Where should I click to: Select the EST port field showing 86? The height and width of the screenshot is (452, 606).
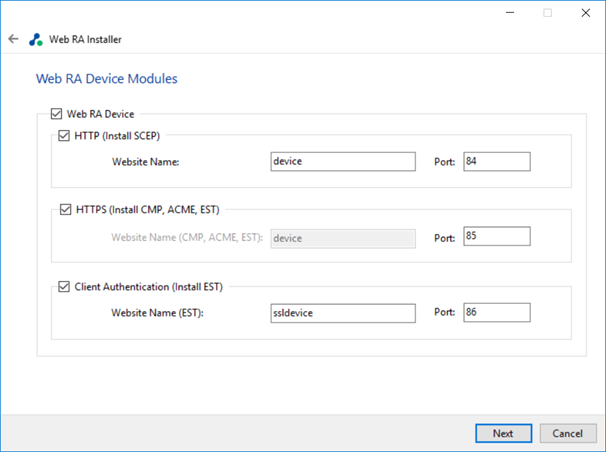(497, 312)
